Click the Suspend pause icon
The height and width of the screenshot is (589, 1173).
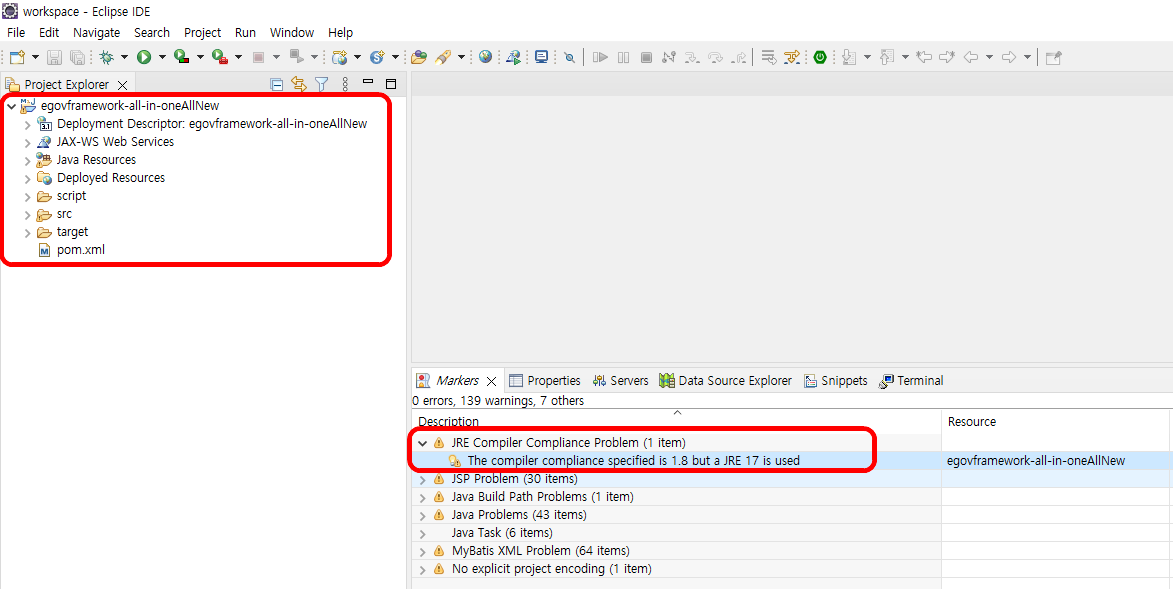pos(623,57)
